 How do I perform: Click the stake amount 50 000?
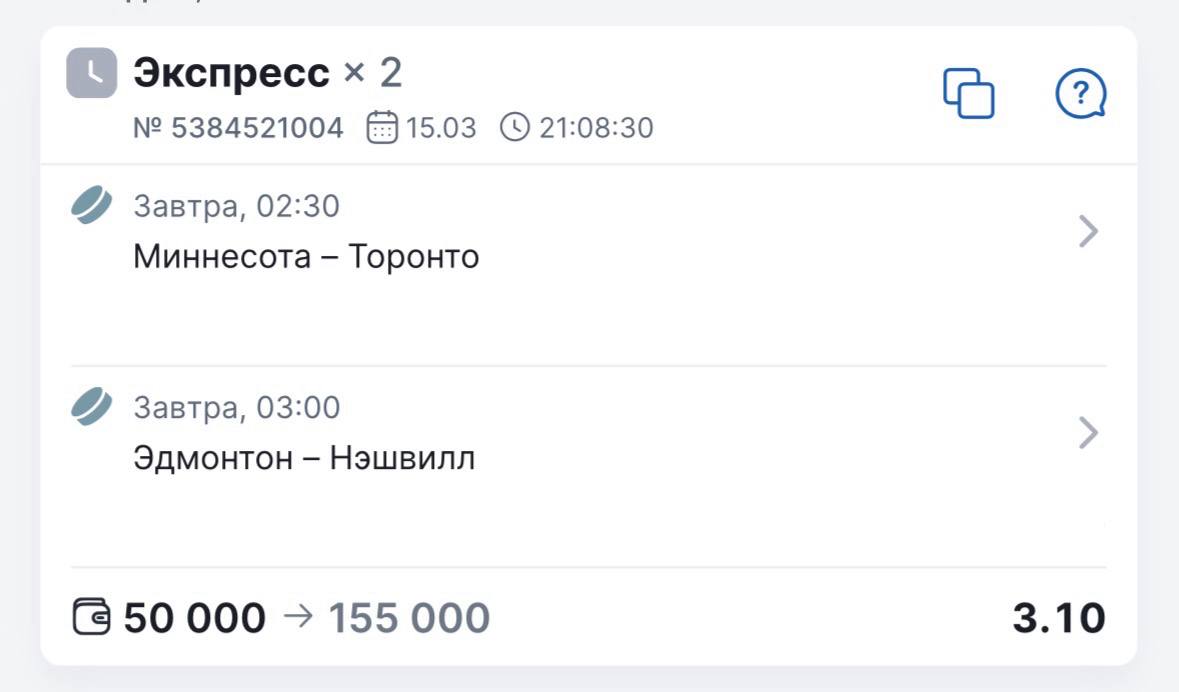pyautogui.click(x=195, y=618)
